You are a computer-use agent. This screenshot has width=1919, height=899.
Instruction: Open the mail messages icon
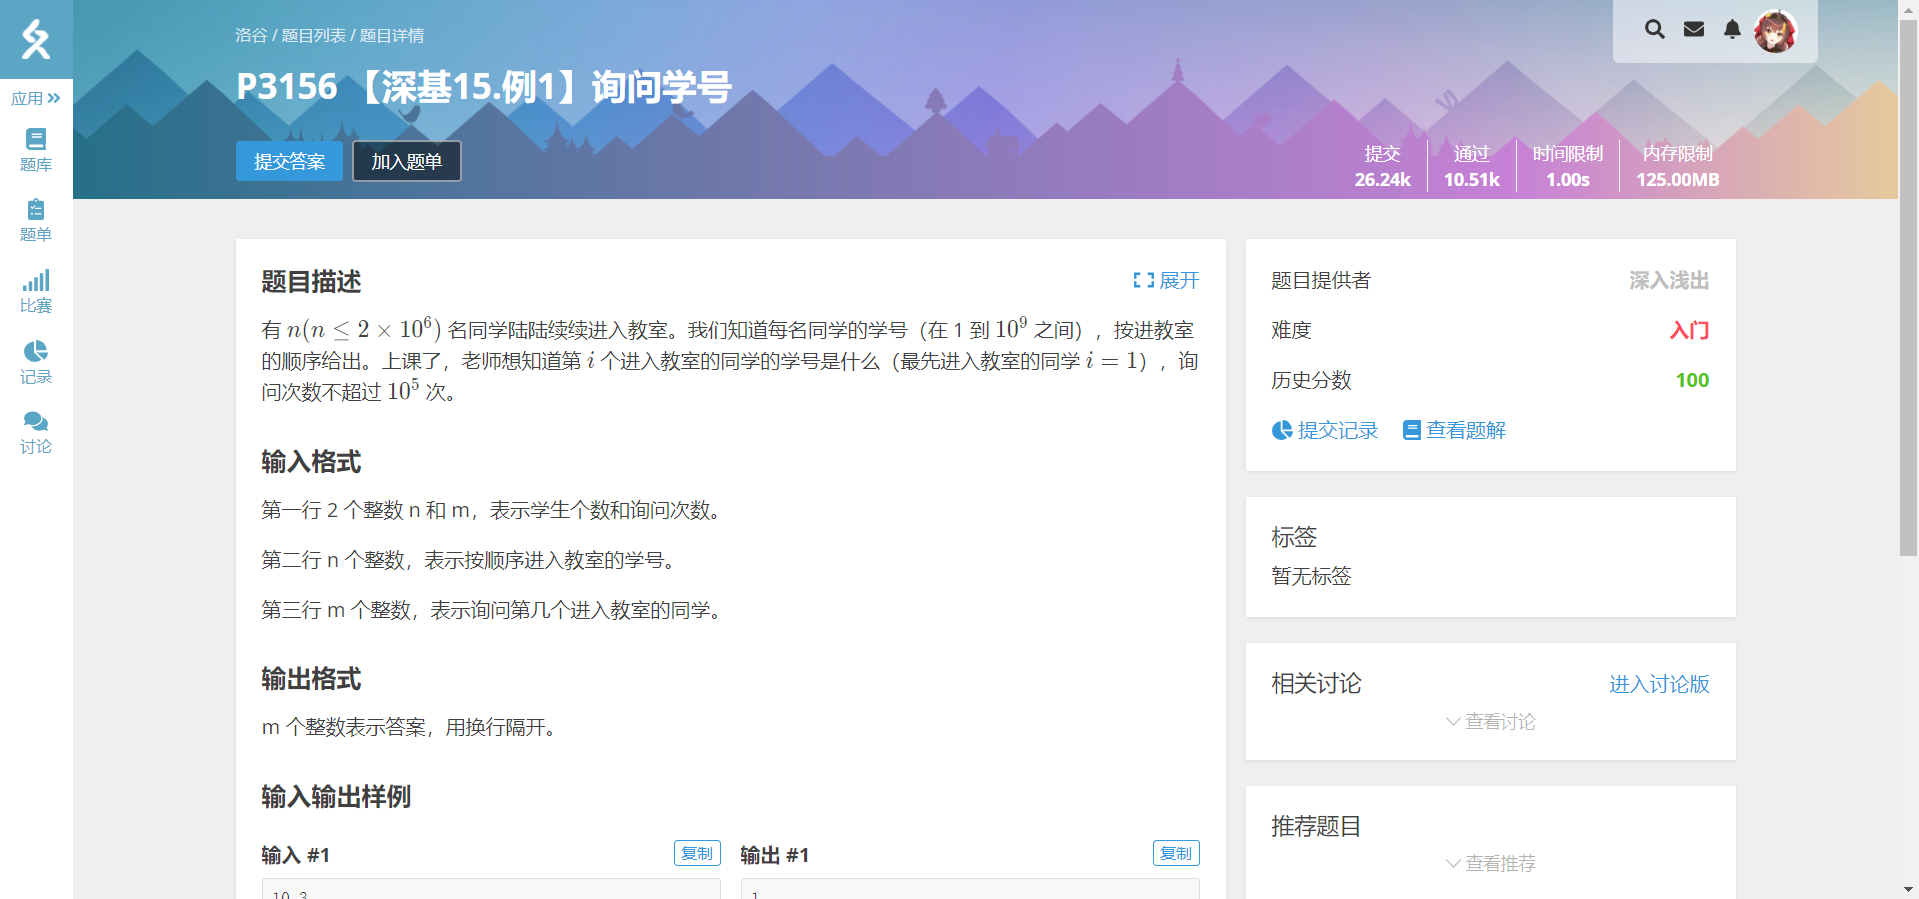click(1694, 30)
